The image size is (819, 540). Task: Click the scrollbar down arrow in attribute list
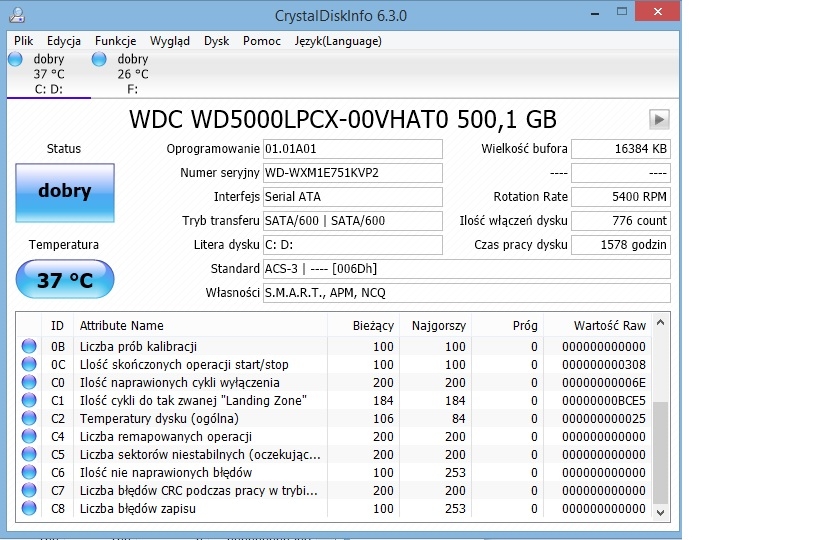point(660,512)
